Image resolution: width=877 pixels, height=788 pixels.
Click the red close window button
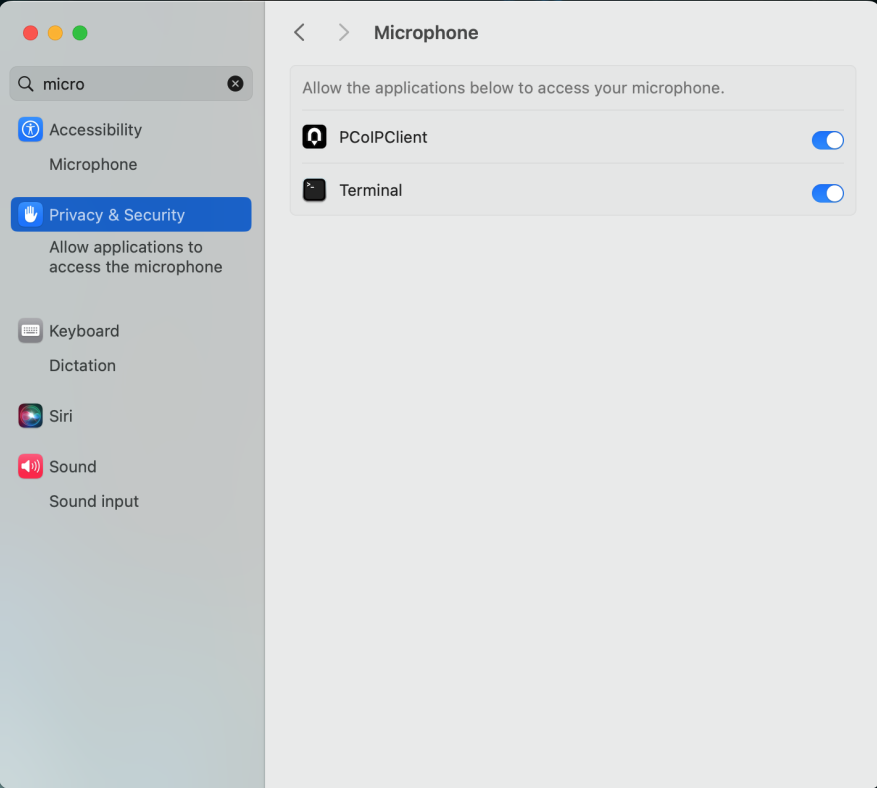tap(30, 33)
